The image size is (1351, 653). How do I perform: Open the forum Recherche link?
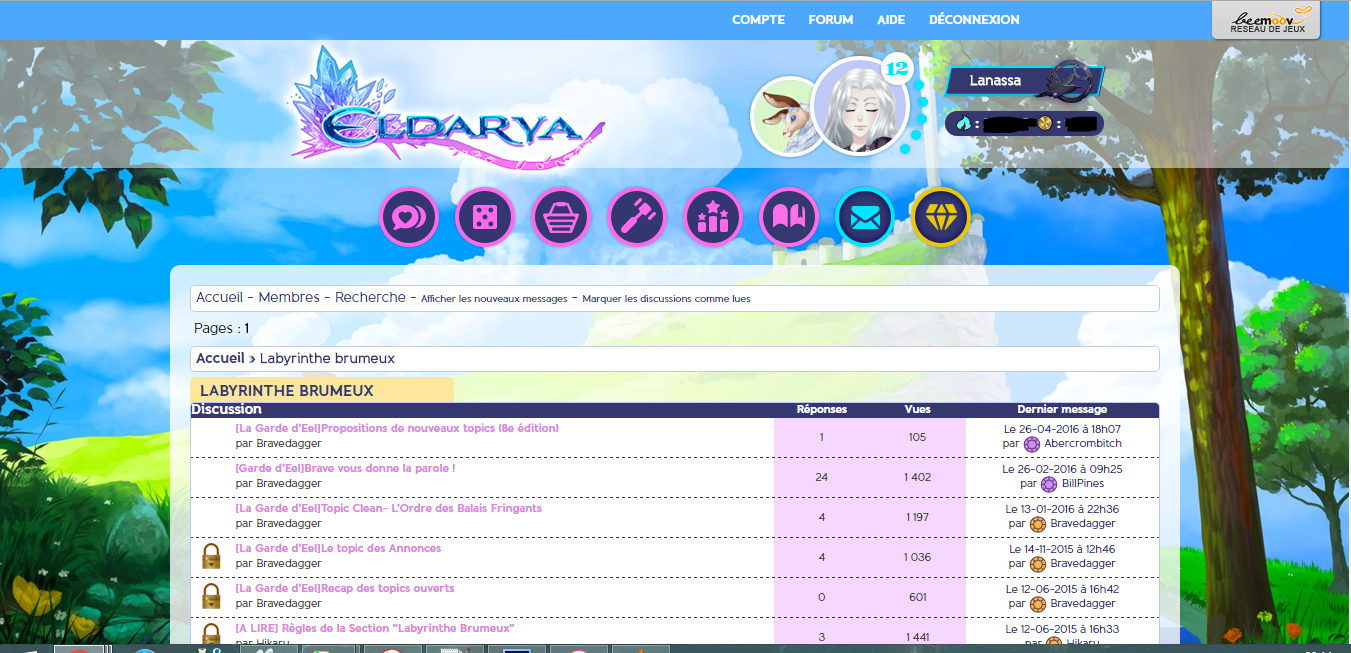tap(370, 298)
